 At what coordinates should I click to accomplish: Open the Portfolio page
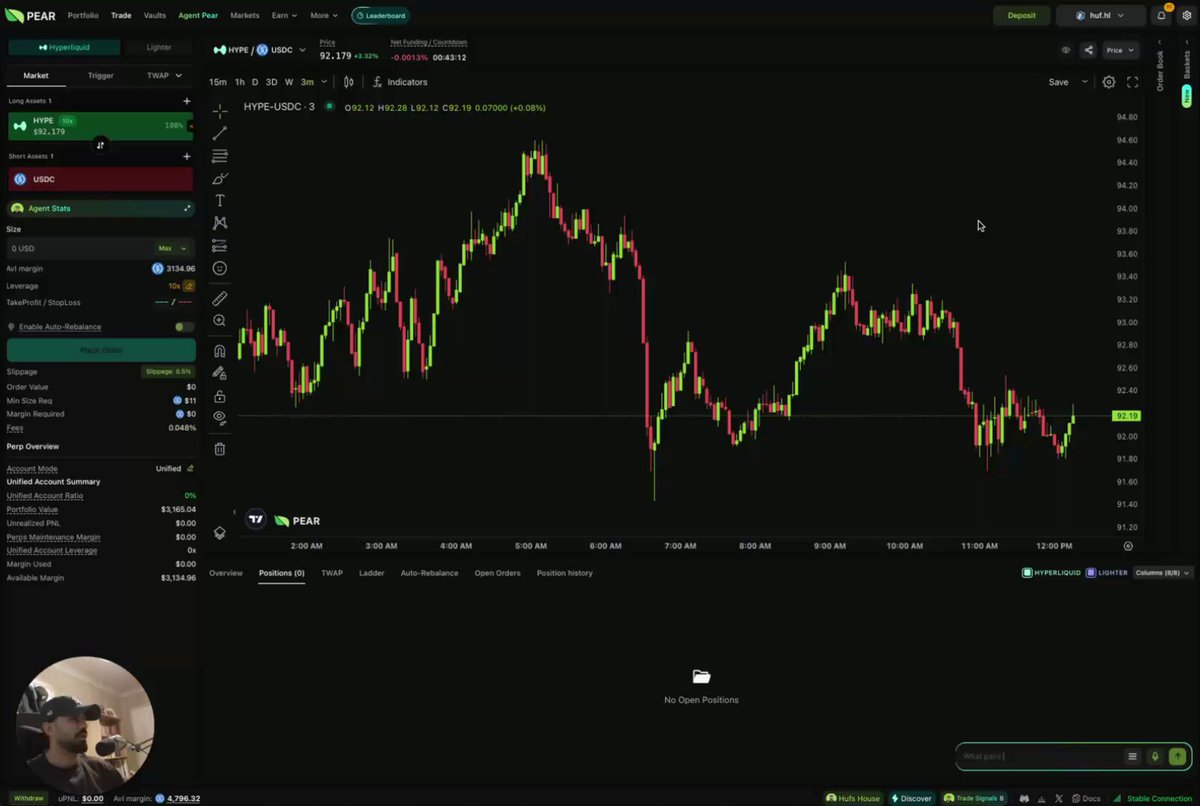(83, 15)
